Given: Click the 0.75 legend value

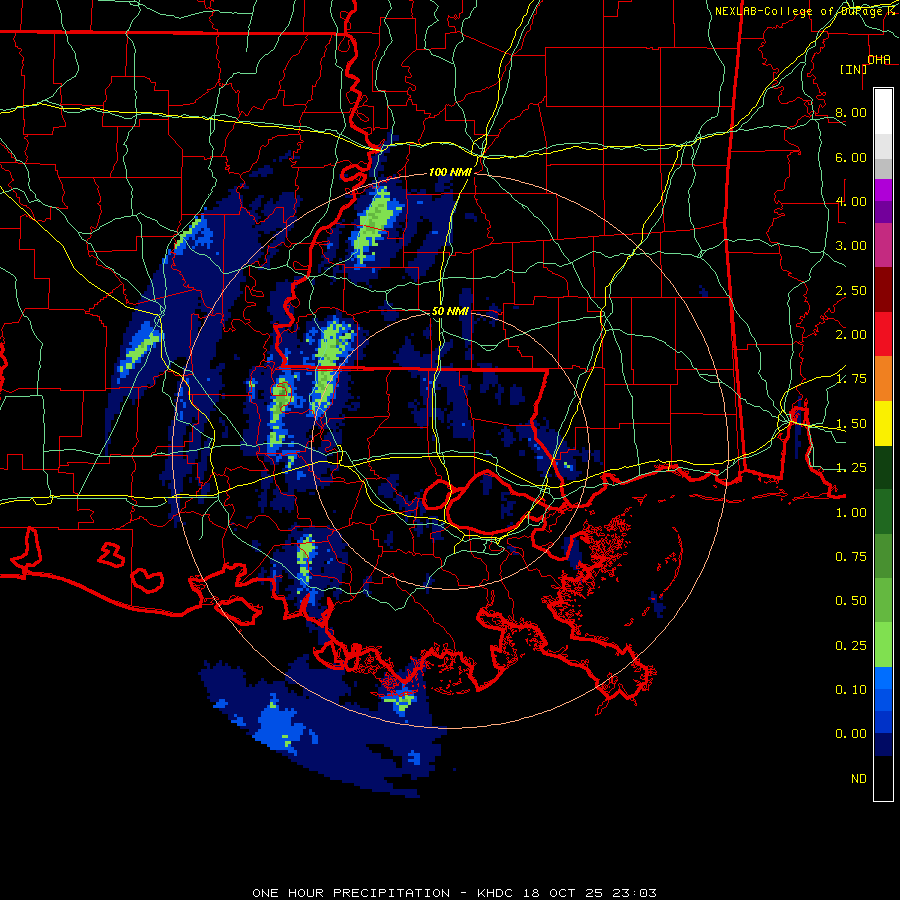Looking at the screenshot, I should click(x=851, y=557).
